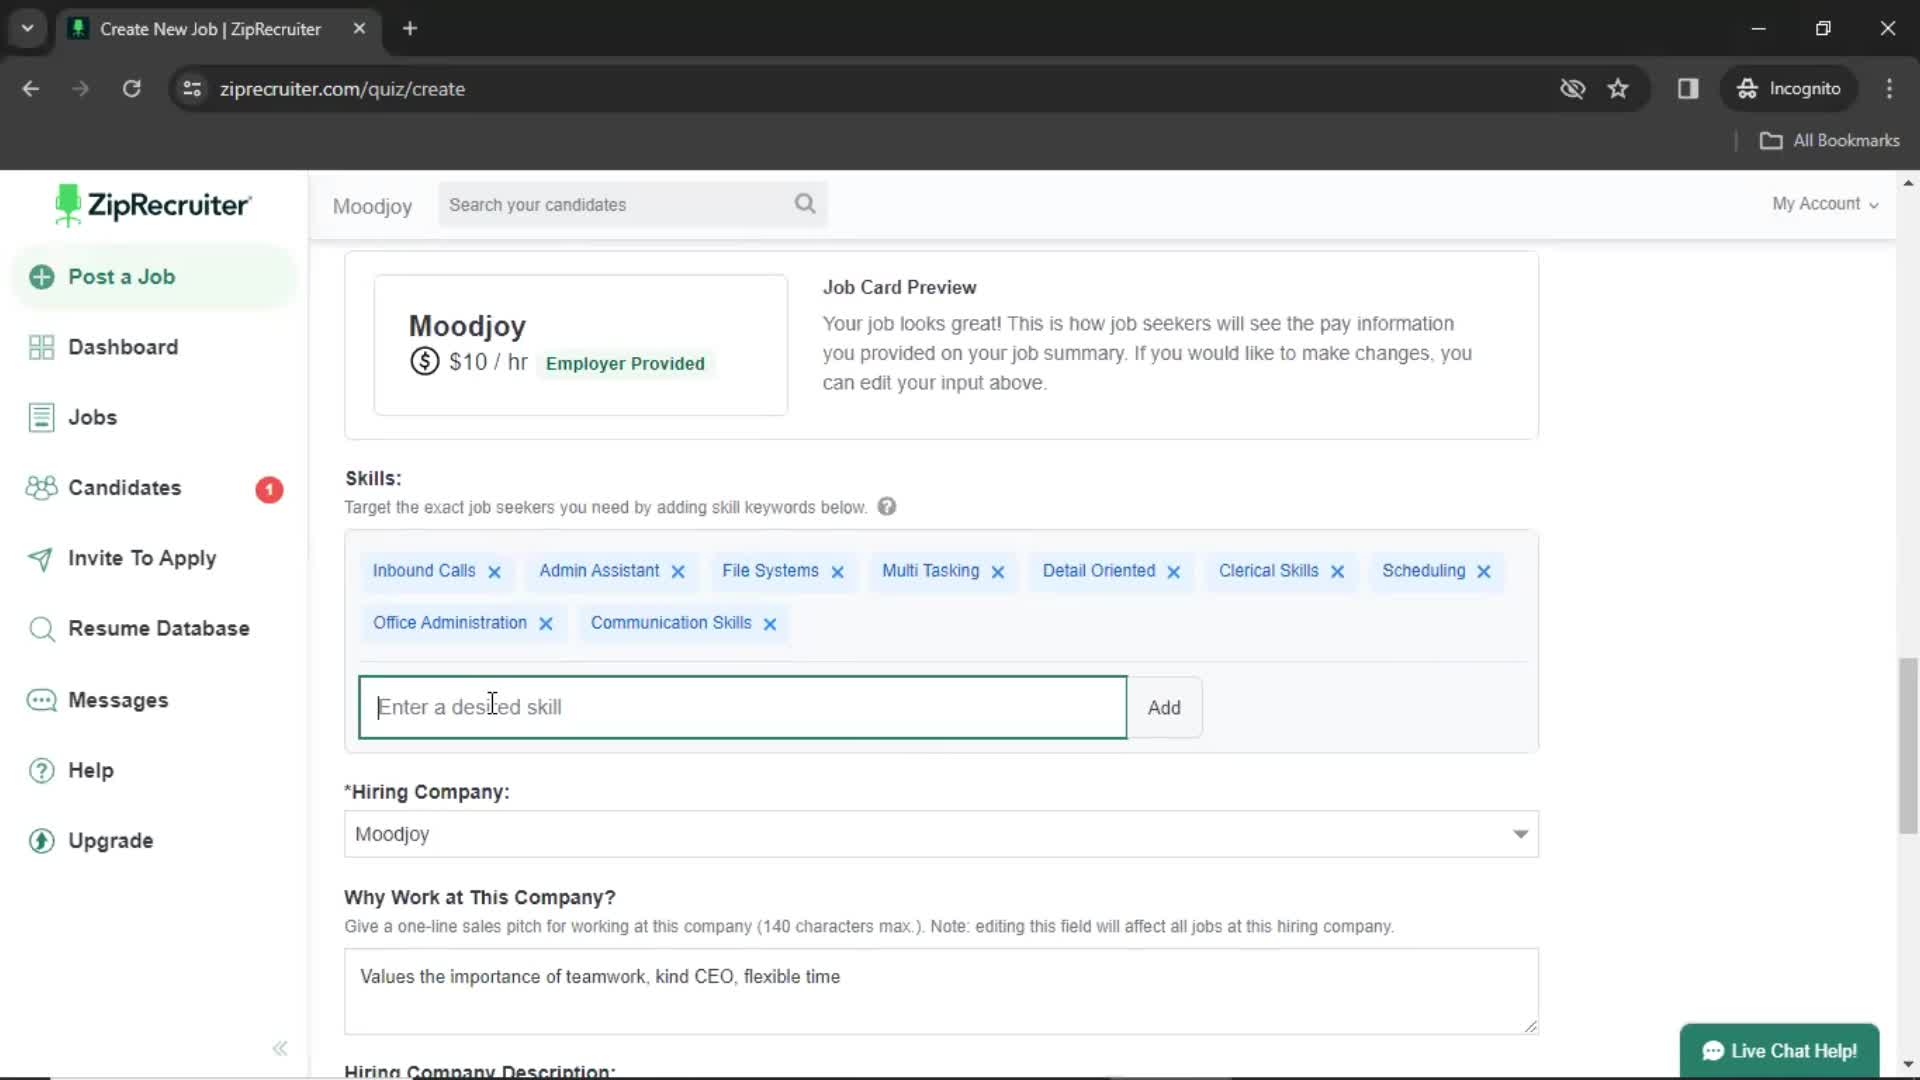Open the Jobs menu item
This screenshot has width=1920, height=1080.
click(x=94, y=417)
